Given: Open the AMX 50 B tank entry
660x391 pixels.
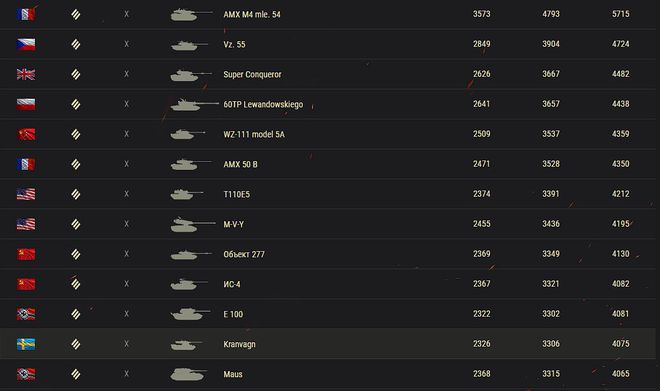Looking at the screenshot, I should click(240, 164).
